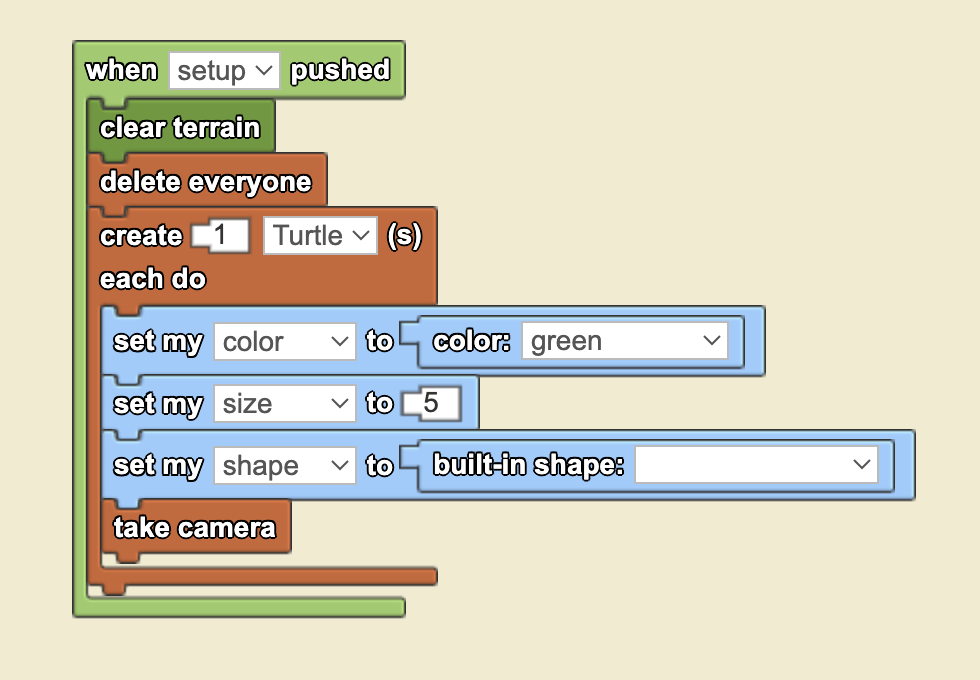The height and width of the screenshot is (680, 980).
Task: Click the '(s)' label after Turtle
Action: point(404,236)
